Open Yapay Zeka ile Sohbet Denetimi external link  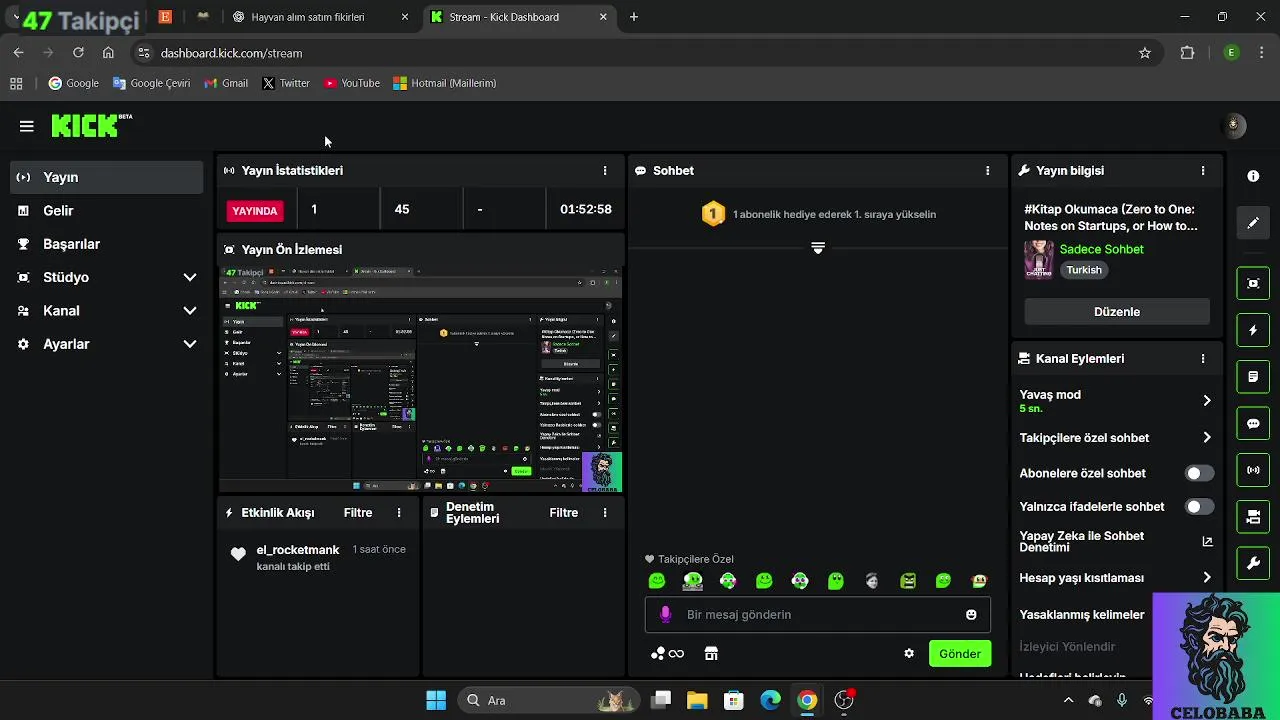1207,542
